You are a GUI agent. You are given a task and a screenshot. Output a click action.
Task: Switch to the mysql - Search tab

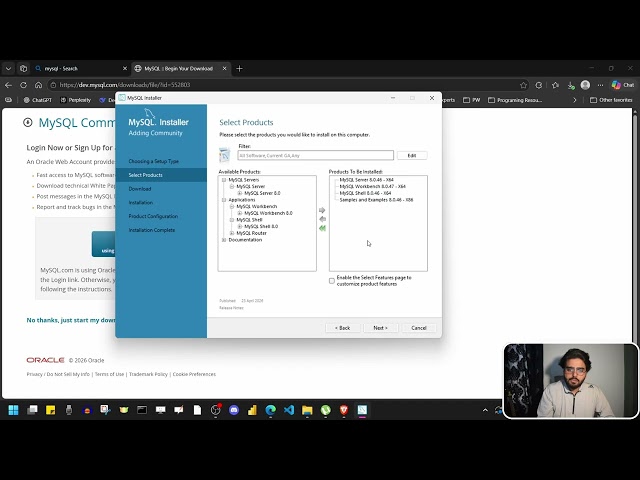click(x=81, y=69)
